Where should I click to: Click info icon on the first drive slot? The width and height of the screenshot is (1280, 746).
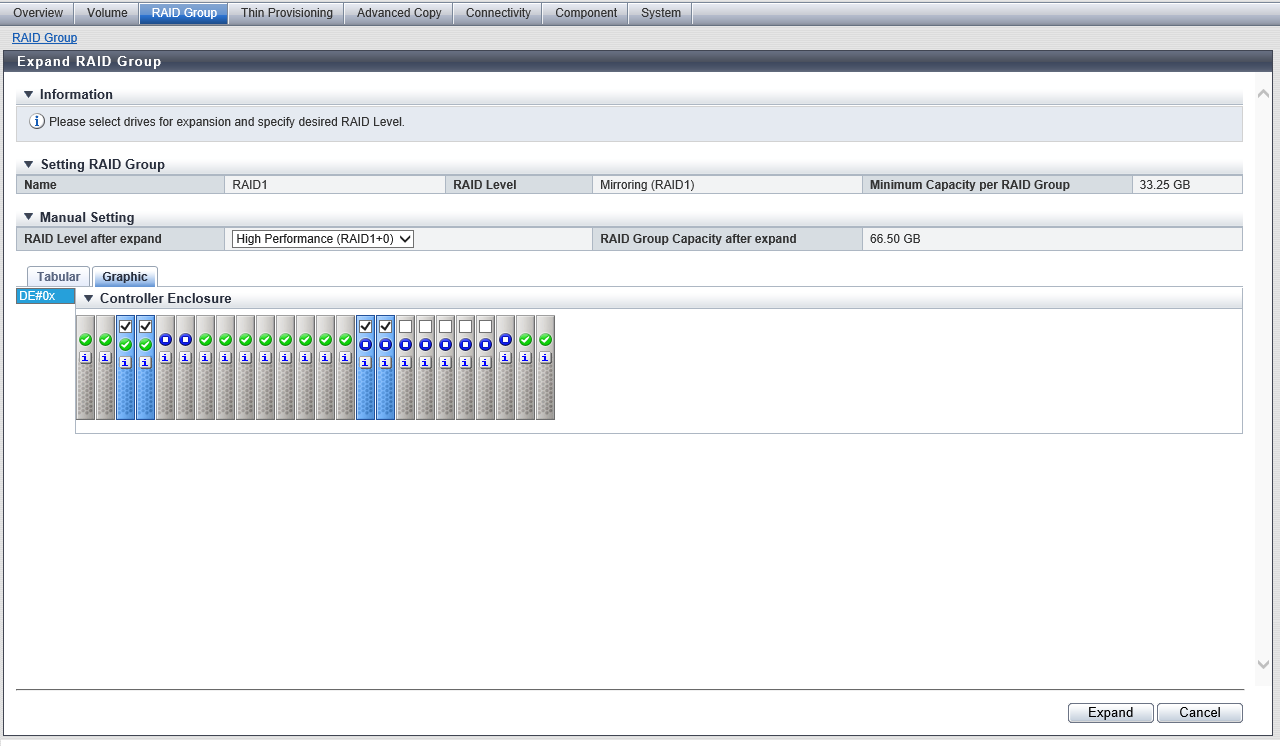tap(85, 357)
